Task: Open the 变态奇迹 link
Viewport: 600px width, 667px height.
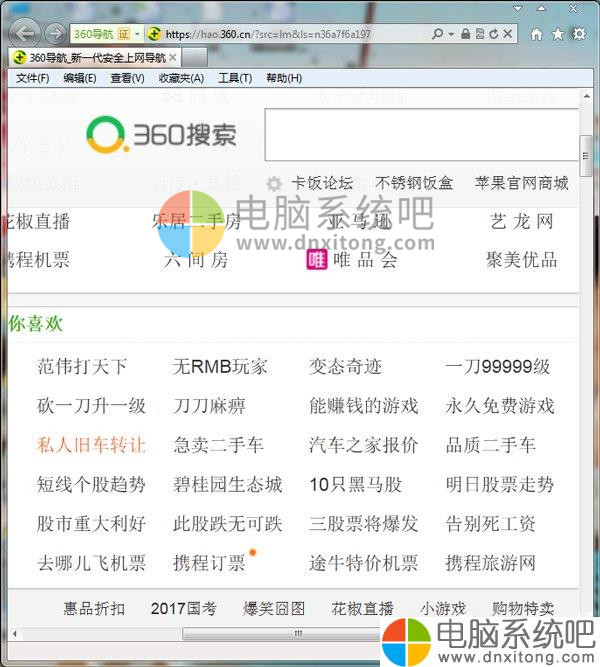Action: tap(345, 366)
